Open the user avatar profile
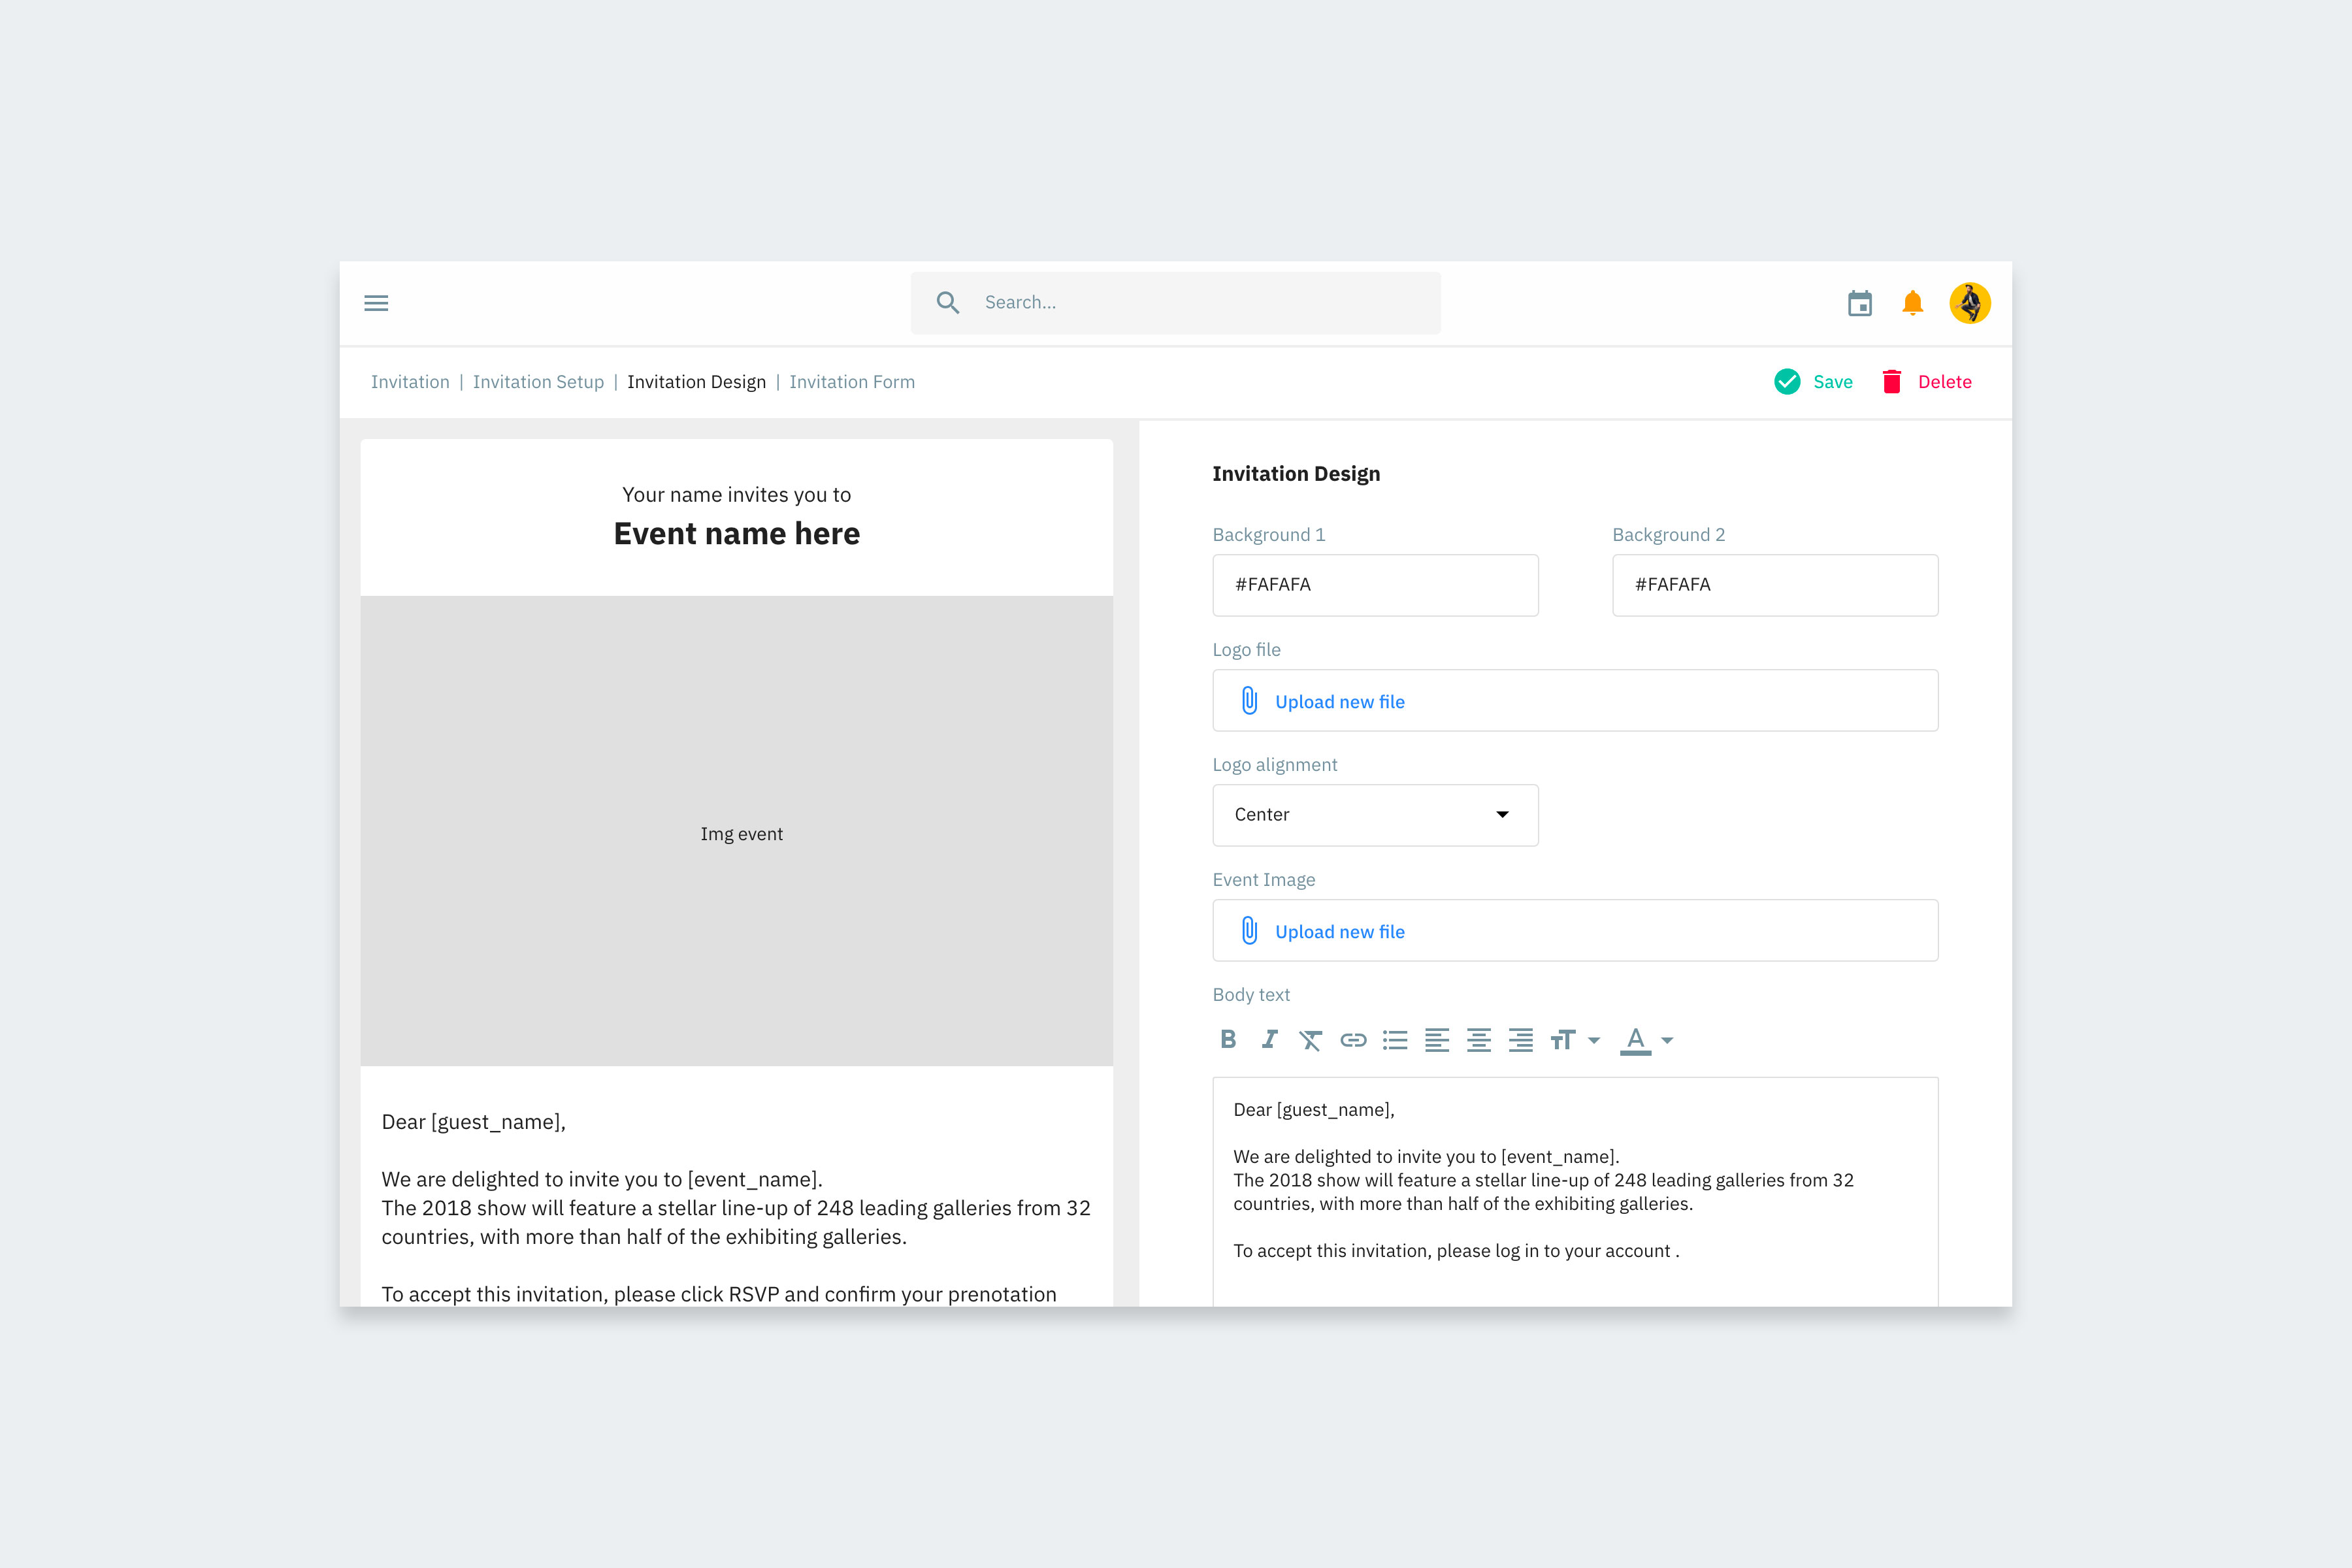This screenshot has width=2352, height=1568. point(1970,303)
